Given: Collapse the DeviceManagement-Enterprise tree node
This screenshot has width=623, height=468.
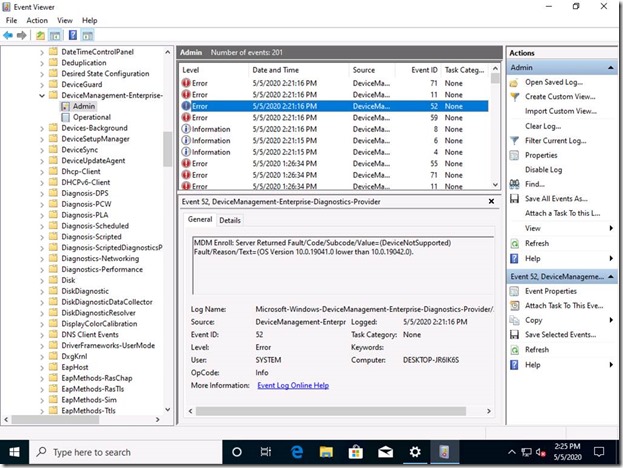Looking at the screenshot, I should point(41,94).
